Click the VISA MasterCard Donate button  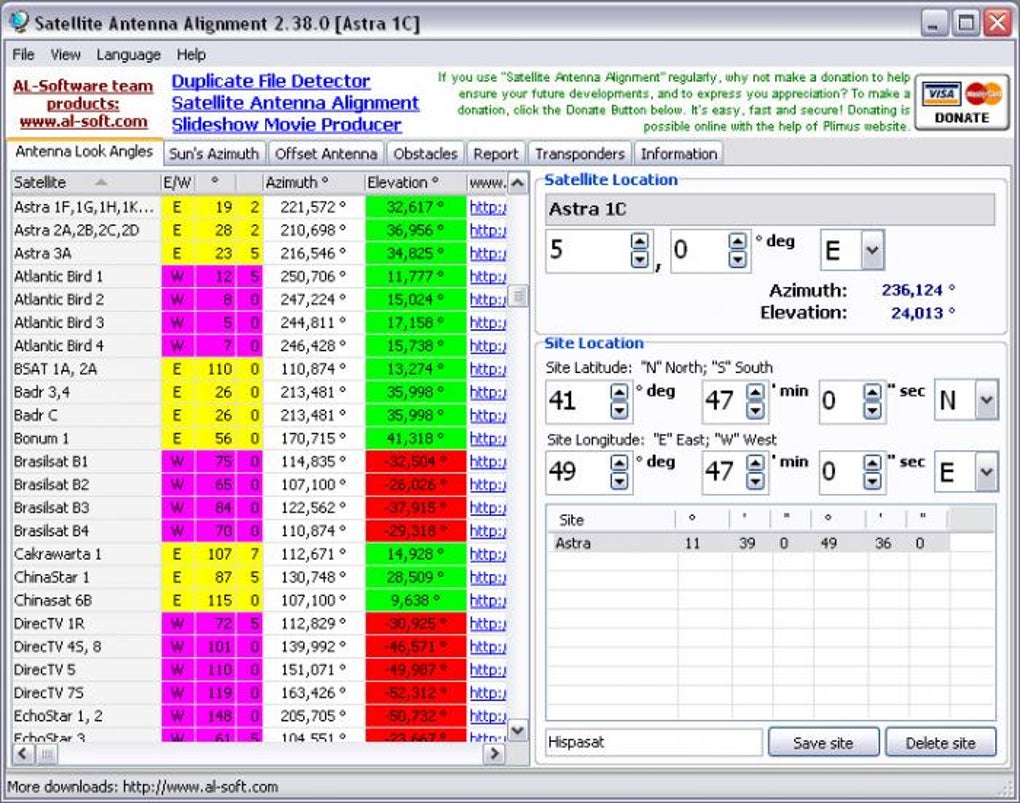[961, 103]
